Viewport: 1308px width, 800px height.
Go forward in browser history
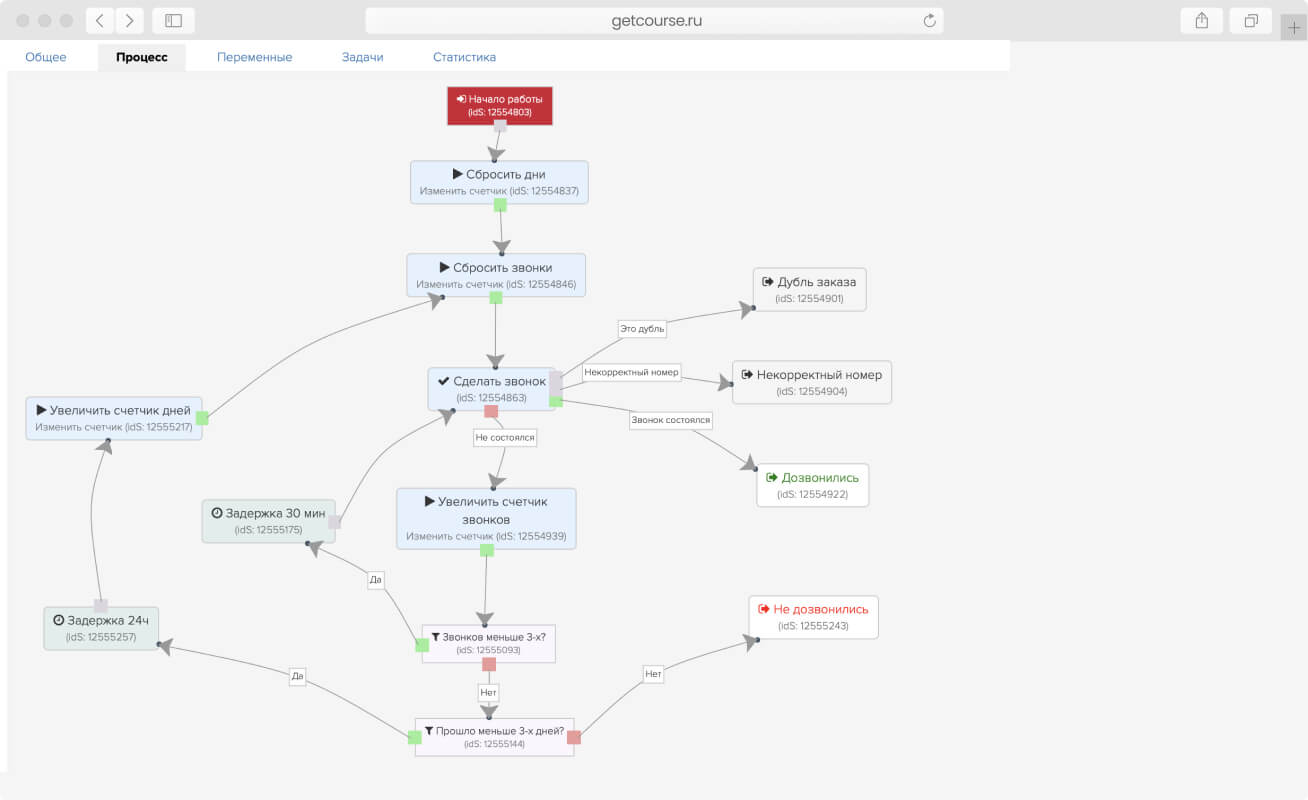point(130,20)
